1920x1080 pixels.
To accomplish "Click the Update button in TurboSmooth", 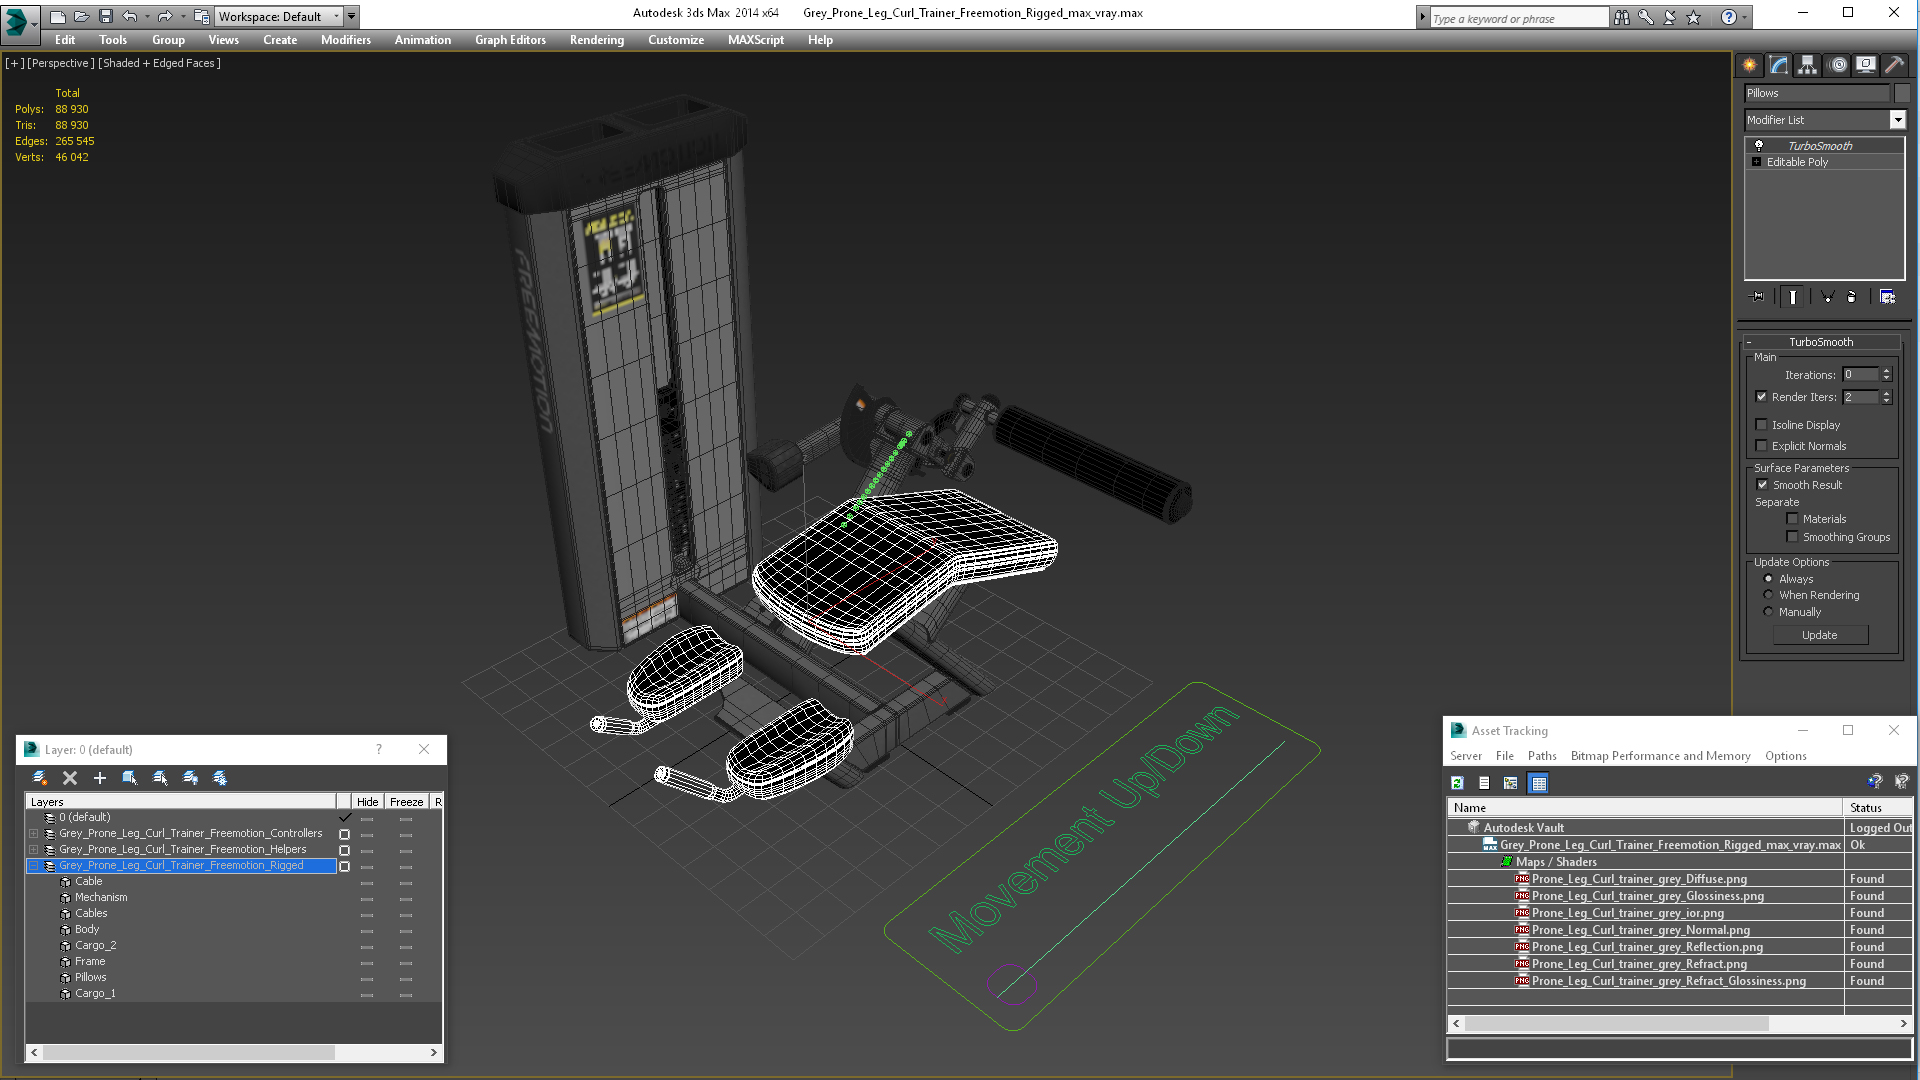I will (x=1820, y=635).
